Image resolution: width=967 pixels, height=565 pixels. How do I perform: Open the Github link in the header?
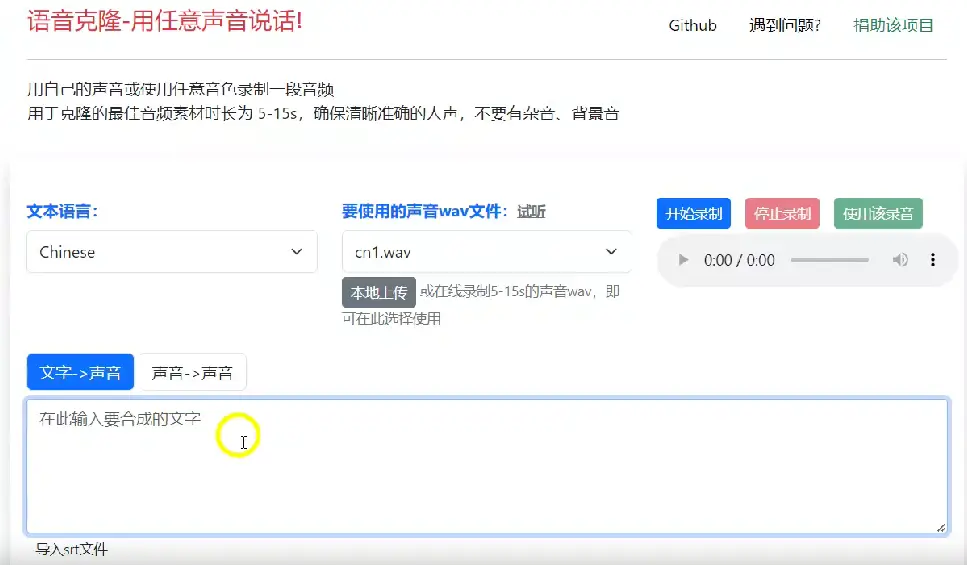[x=692, y=26]
